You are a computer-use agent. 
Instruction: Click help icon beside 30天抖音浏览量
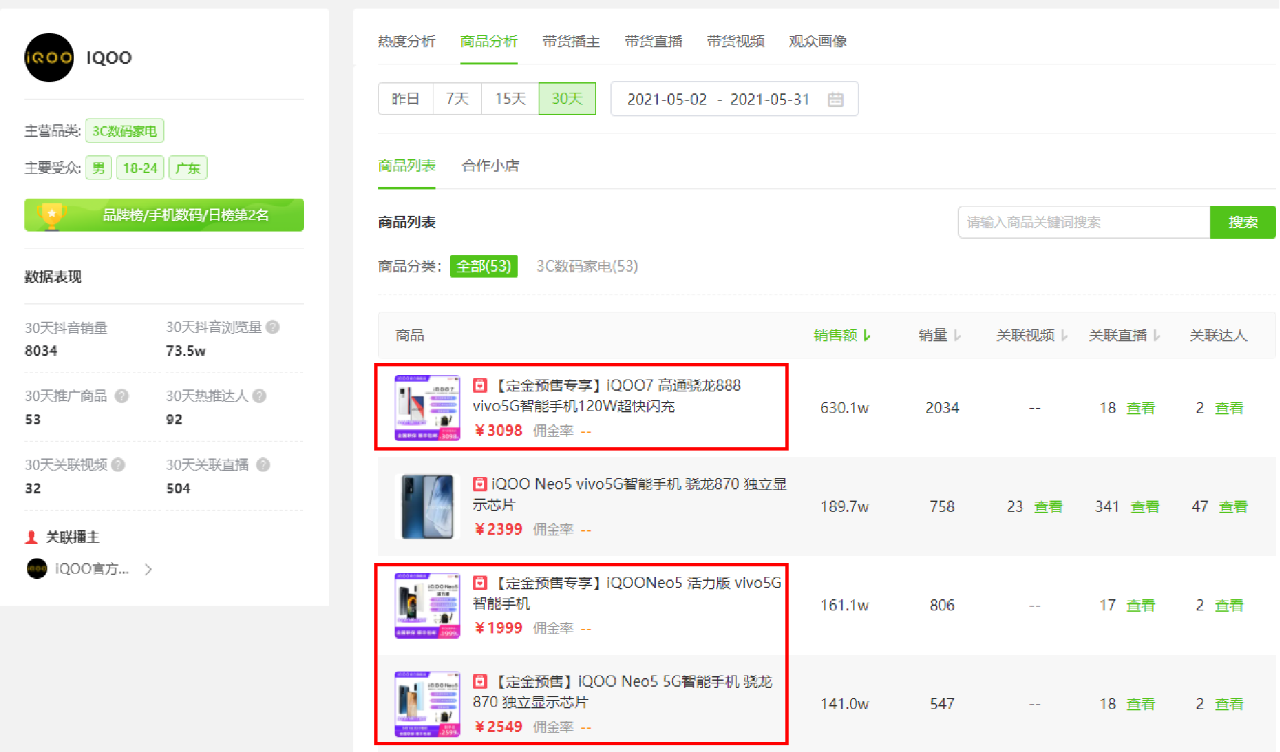(273, 327)
